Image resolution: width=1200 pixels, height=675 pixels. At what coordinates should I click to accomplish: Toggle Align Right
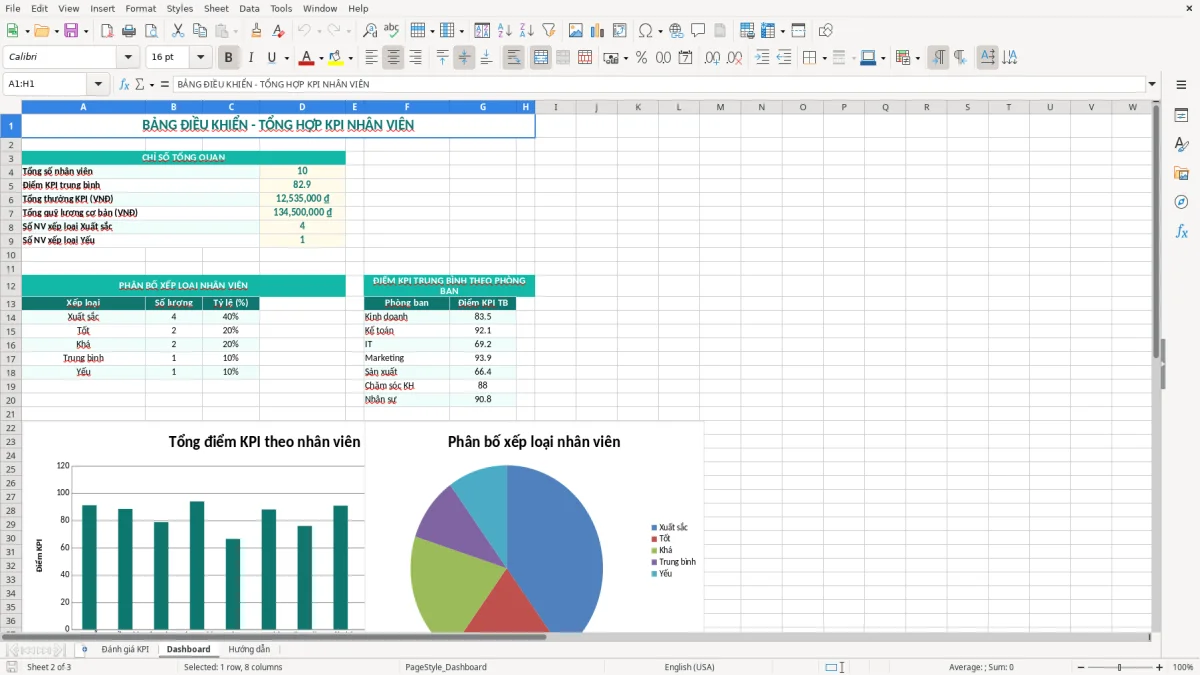415,58
